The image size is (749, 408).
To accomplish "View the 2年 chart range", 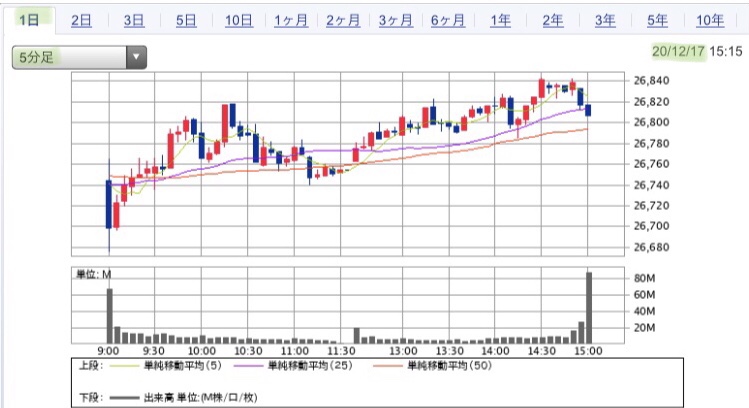I will point(553,21).
